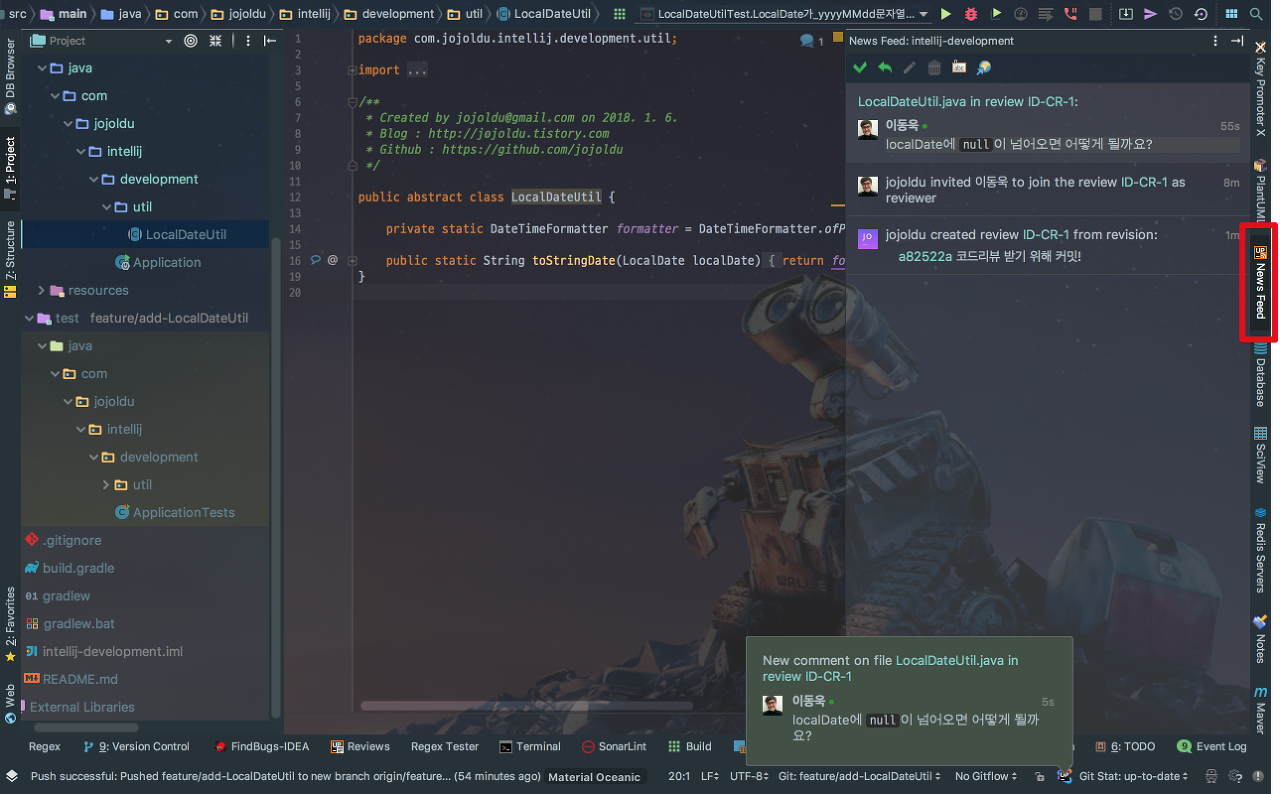Expand folded import section in editor
1280x794 pixels.
pyautogui.click(x=353, y=70)
